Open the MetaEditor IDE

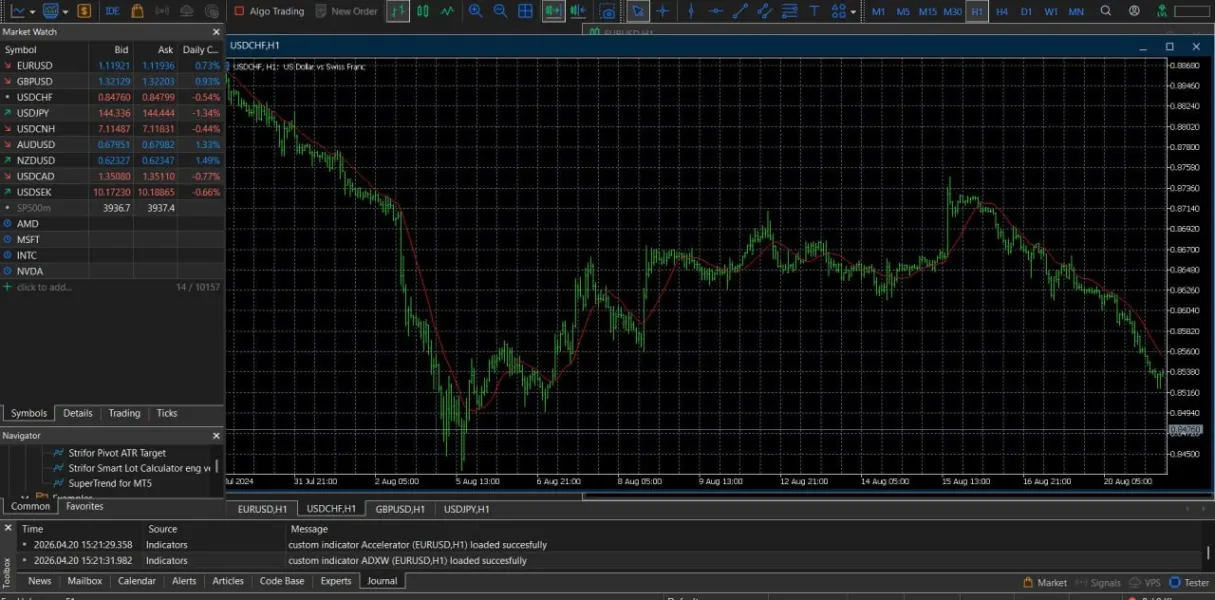[x=112, y=11]
